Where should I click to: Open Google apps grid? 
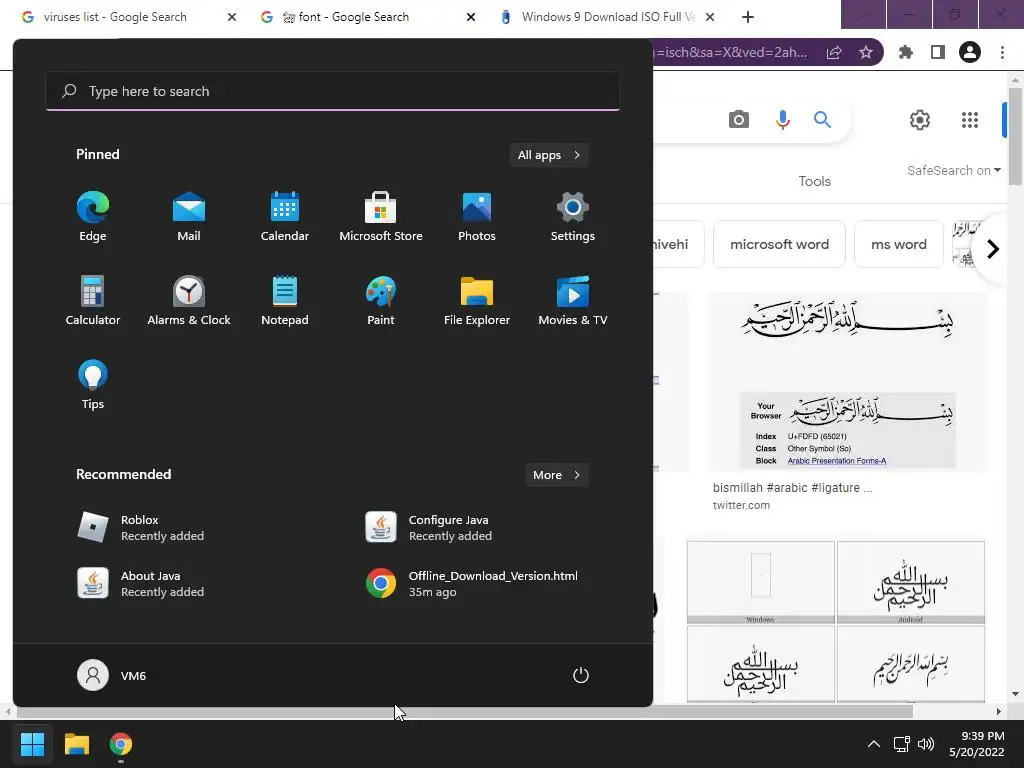(x=970, y=120)
